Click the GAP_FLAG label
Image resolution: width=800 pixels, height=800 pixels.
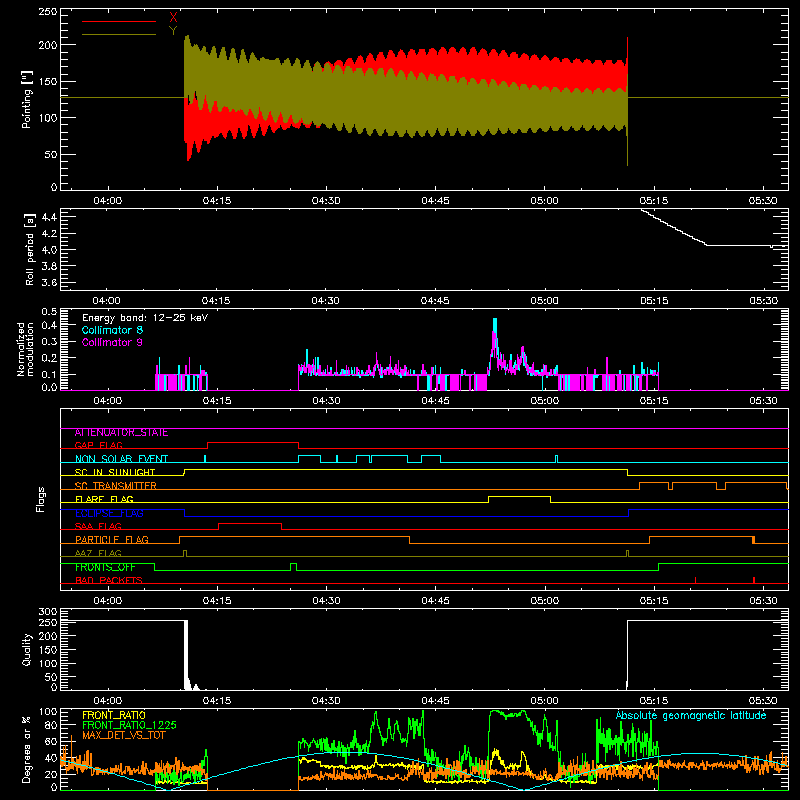(x=98, y=445)
